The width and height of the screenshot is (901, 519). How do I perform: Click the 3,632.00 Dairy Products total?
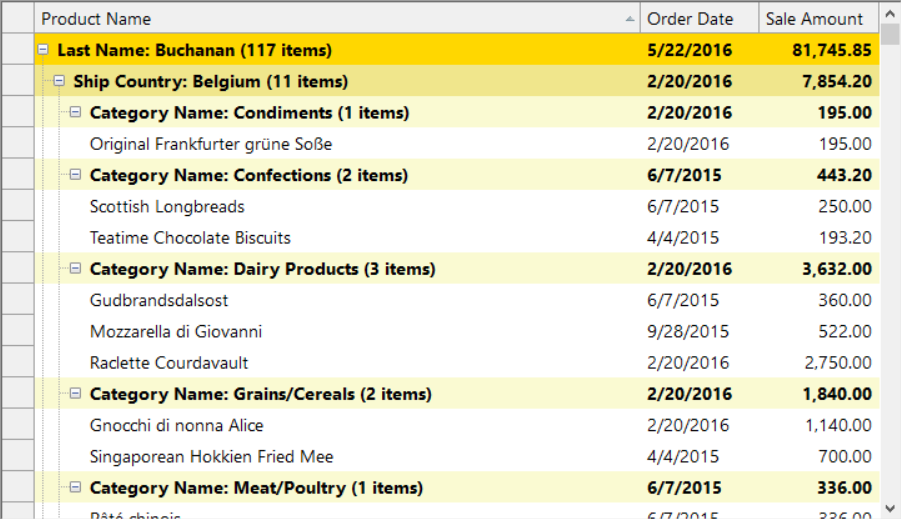(837, 269)
